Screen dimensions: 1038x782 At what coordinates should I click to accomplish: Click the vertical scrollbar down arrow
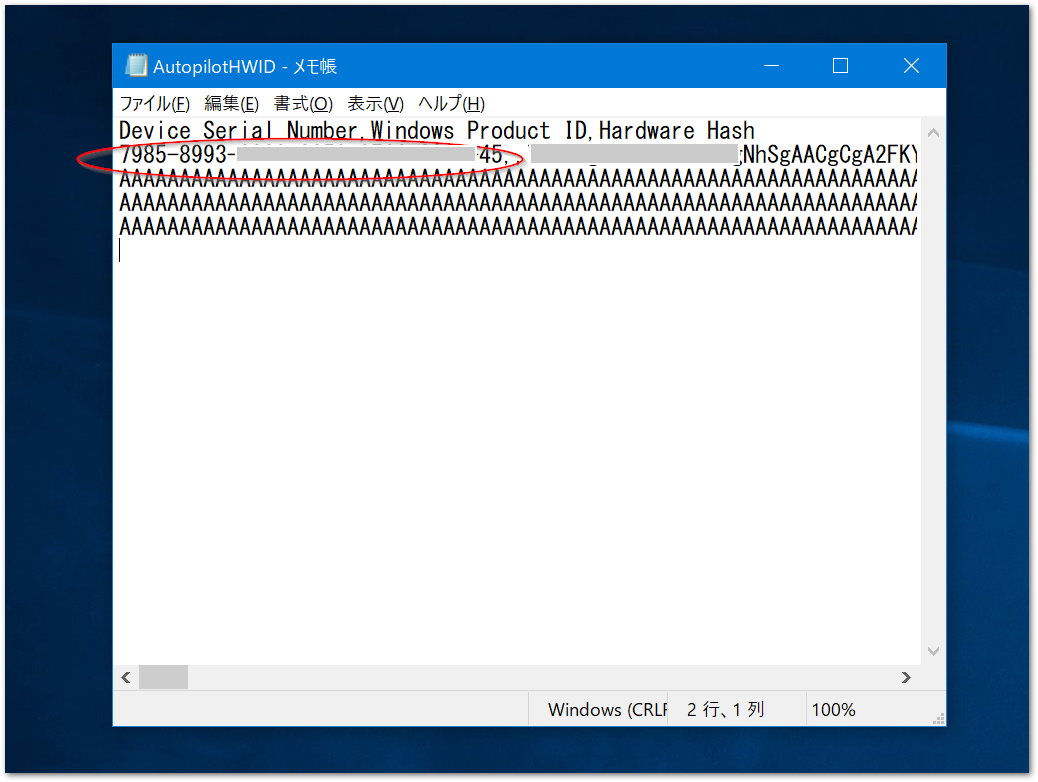coord(933,652)
